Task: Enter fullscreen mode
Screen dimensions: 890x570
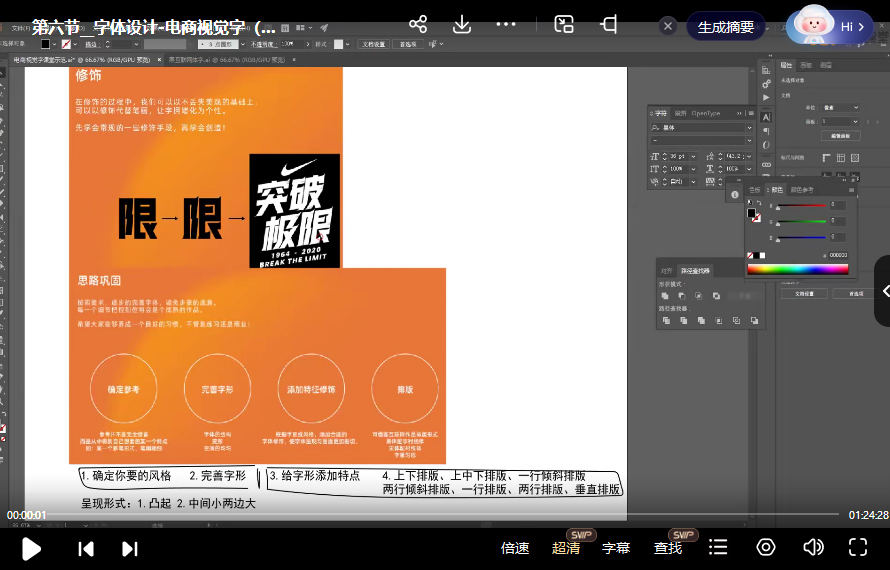Action: 858,547
